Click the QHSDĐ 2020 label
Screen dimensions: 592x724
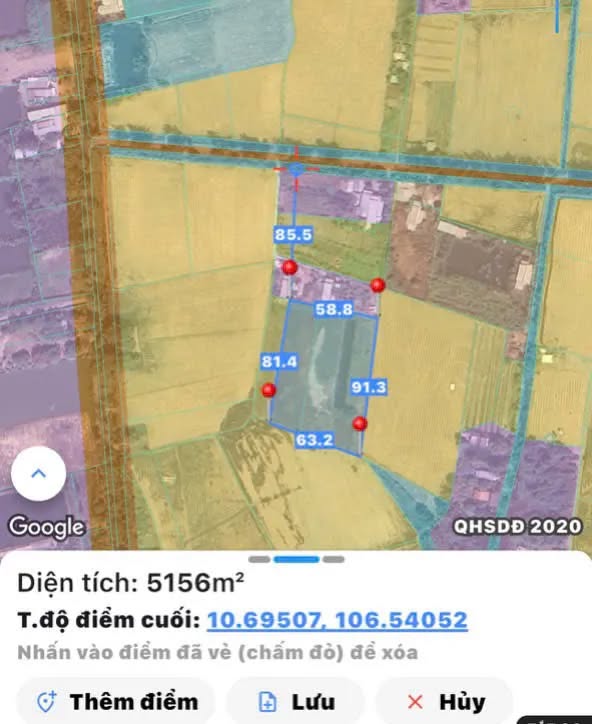pos(517,526)
